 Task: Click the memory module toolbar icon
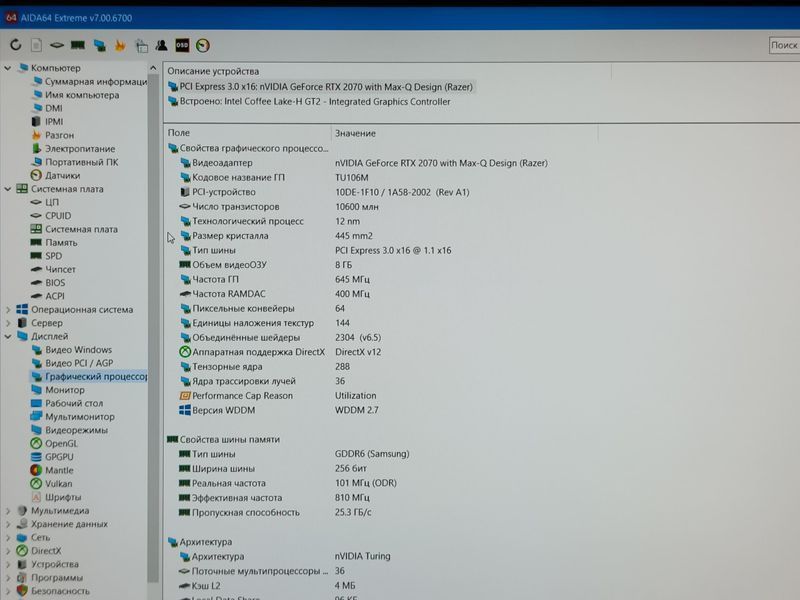pyautogui.click(x=78, y=45)
